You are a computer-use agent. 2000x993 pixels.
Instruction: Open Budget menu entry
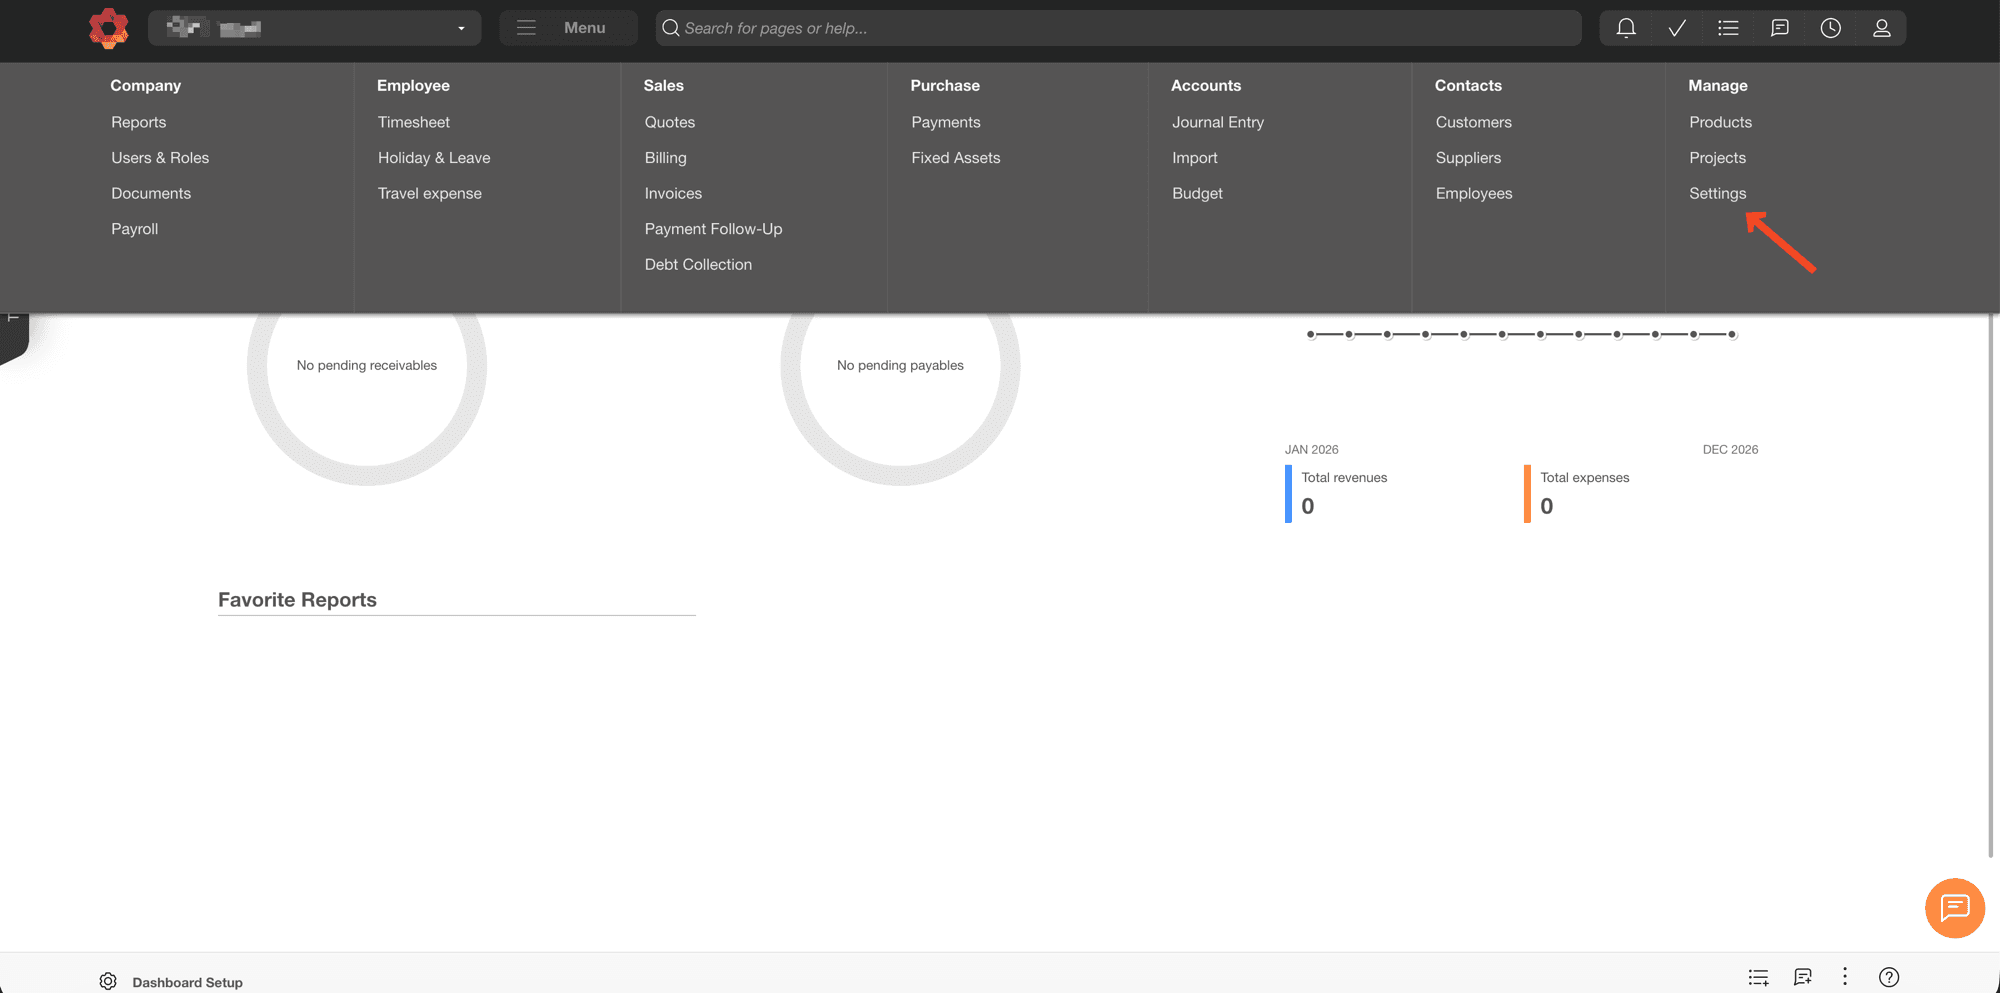[1197, 193]
